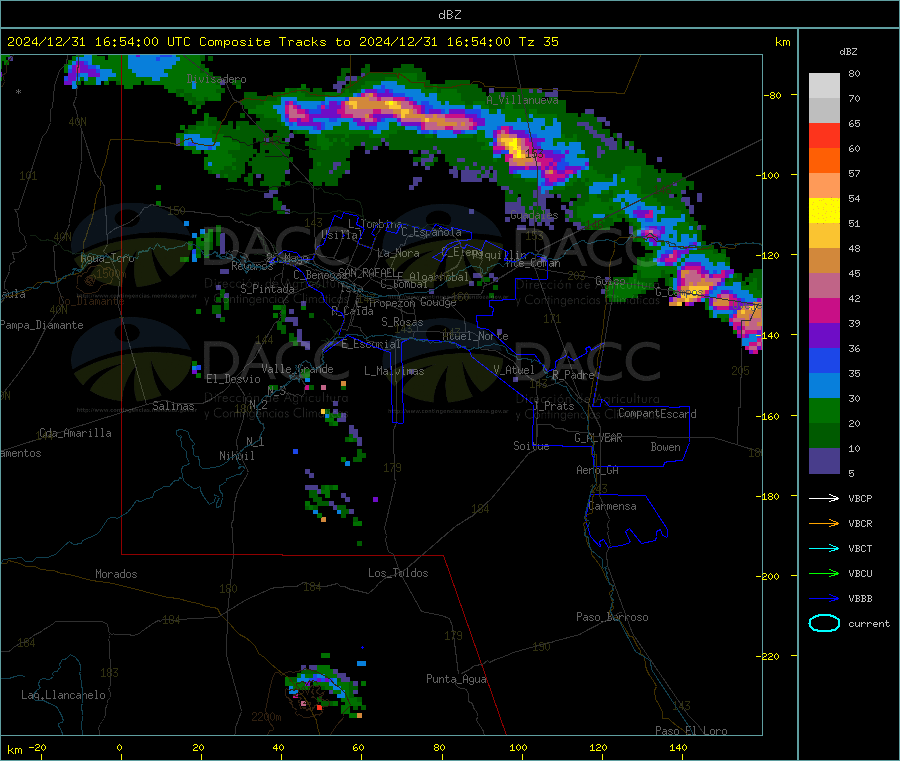The height and width of the screenshot is (761, 900).
Task: Click the Bowen place label
Action: [x=665, y=447]
